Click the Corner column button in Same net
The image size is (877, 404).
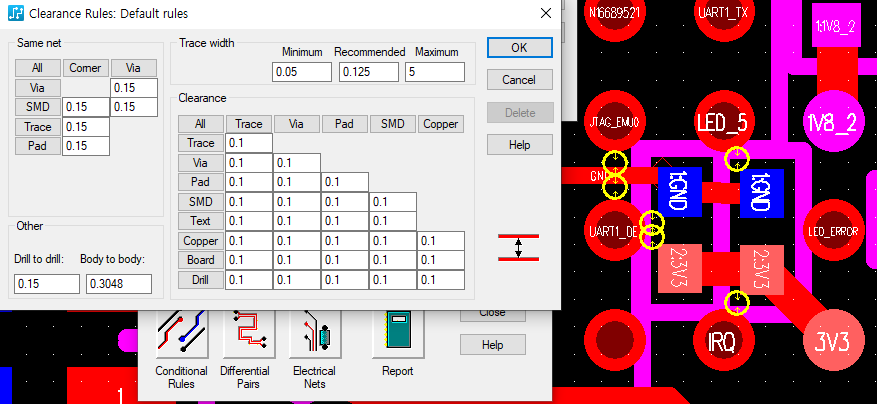[x=85, y=68]
